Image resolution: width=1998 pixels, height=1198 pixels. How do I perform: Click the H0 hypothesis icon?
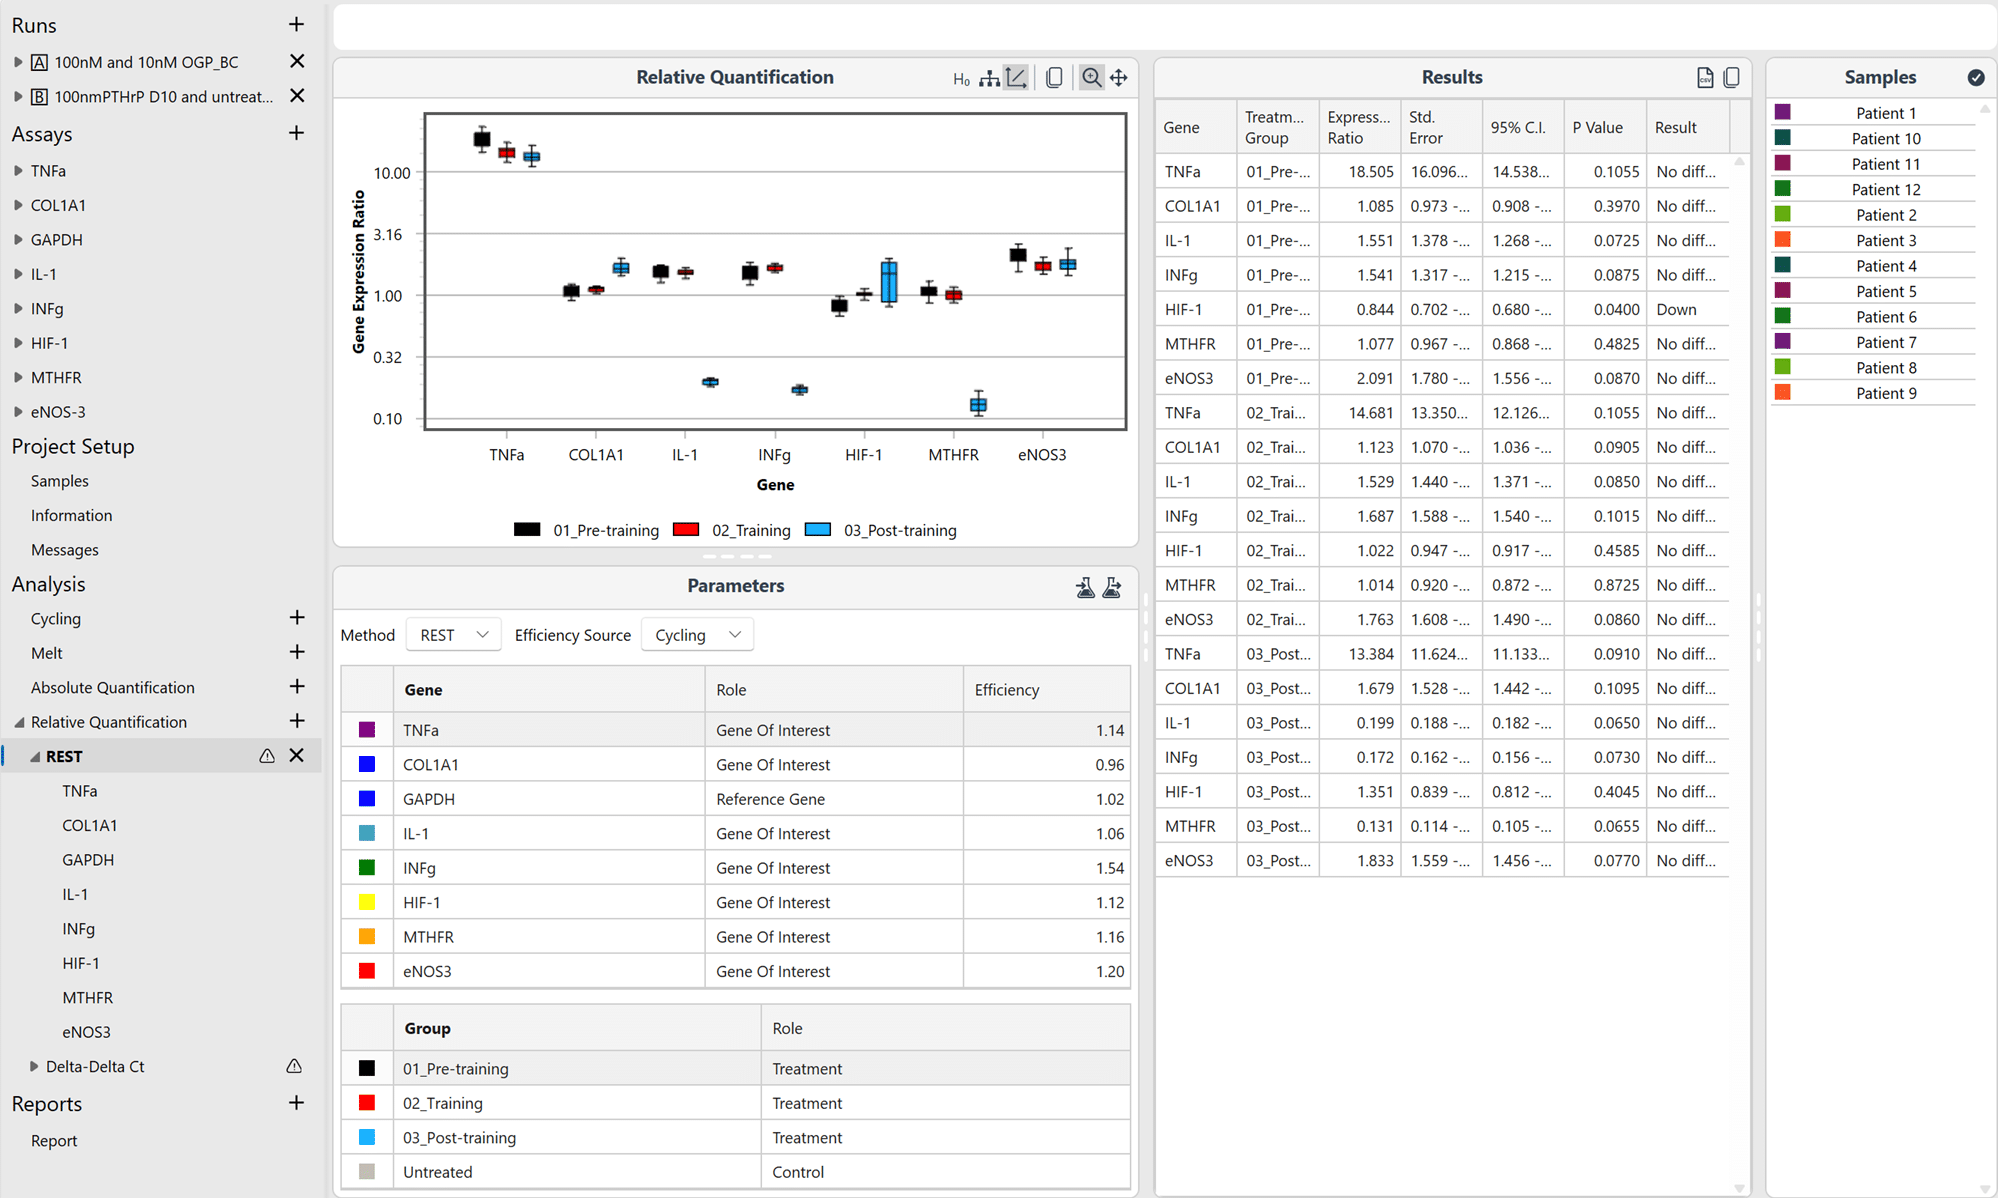point(961,79)
